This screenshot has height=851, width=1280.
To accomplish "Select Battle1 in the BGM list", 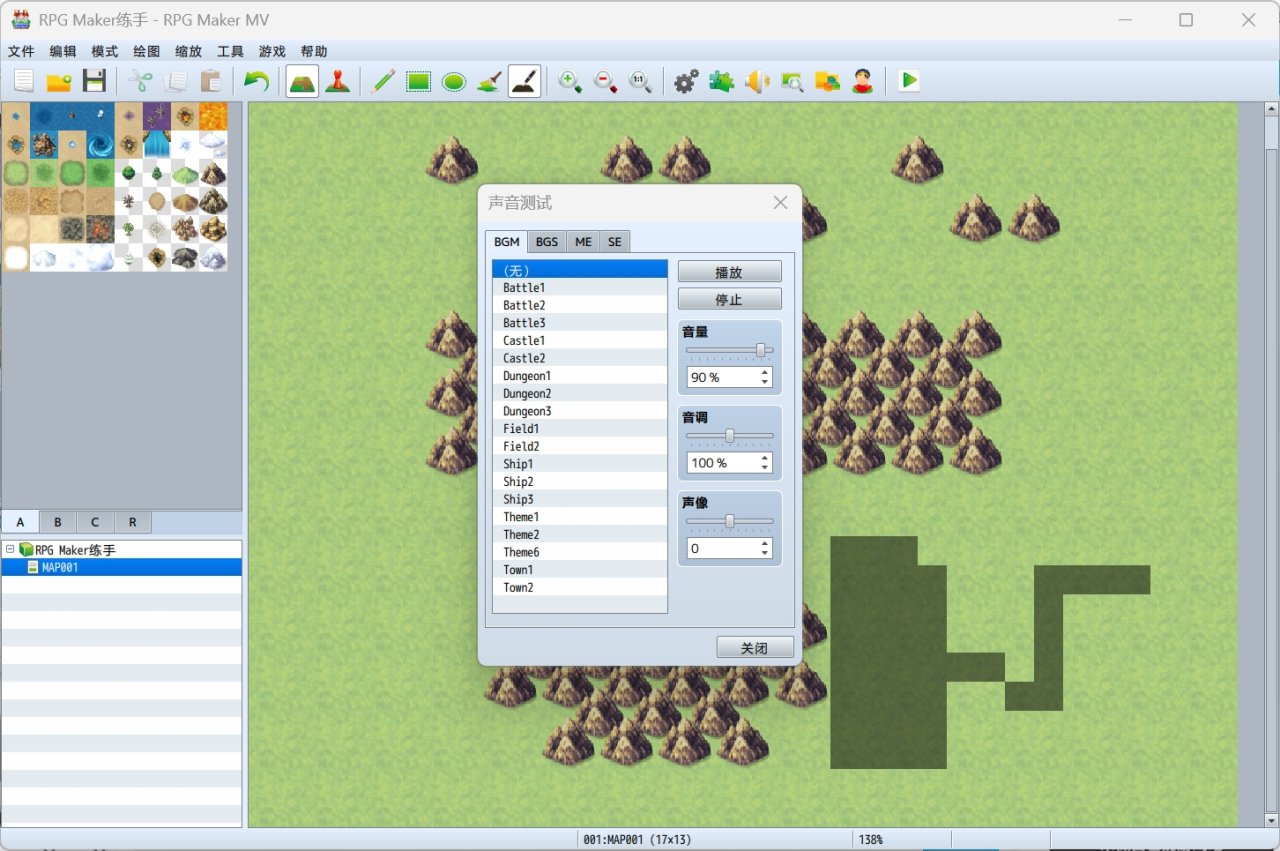I will point(580,288).
